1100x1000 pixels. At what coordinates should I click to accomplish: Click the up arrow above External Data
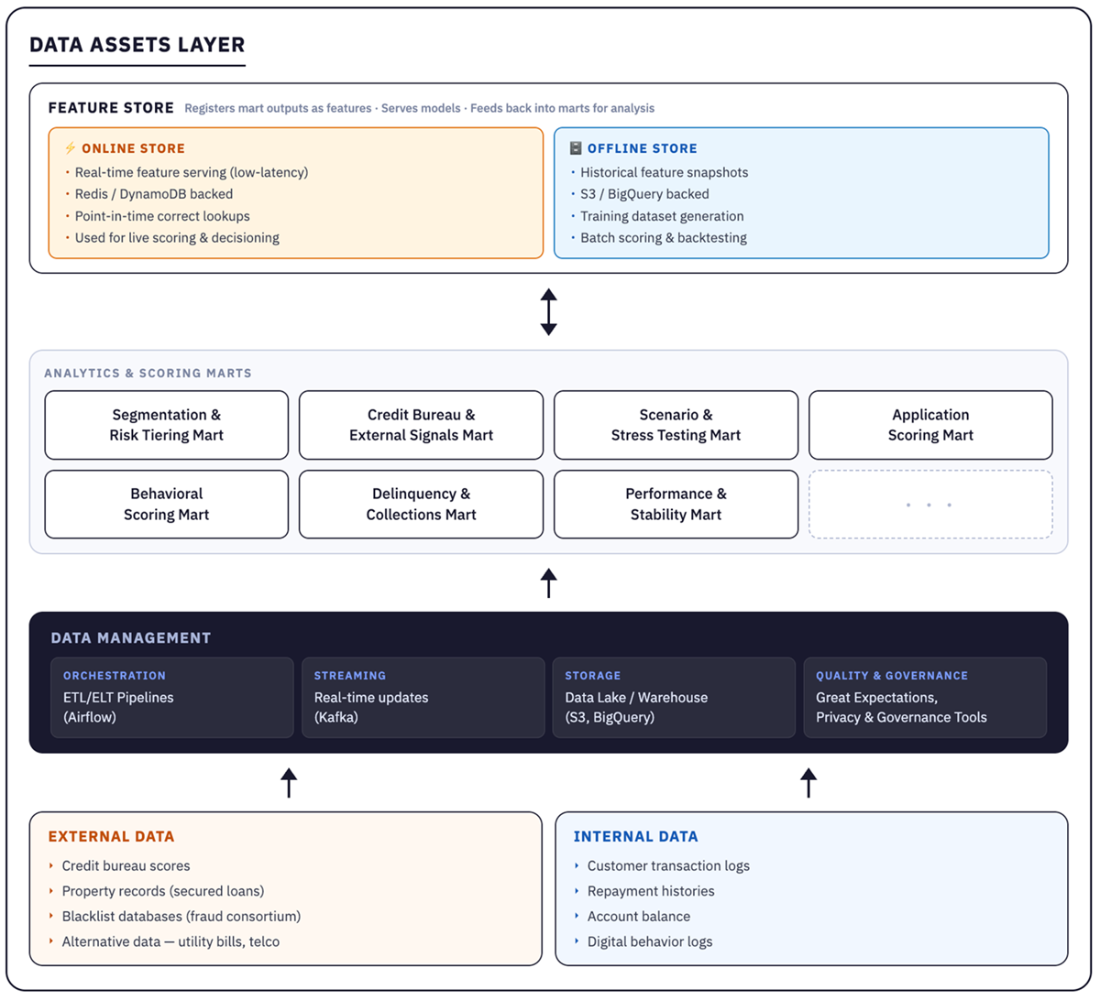coord(289,782)
